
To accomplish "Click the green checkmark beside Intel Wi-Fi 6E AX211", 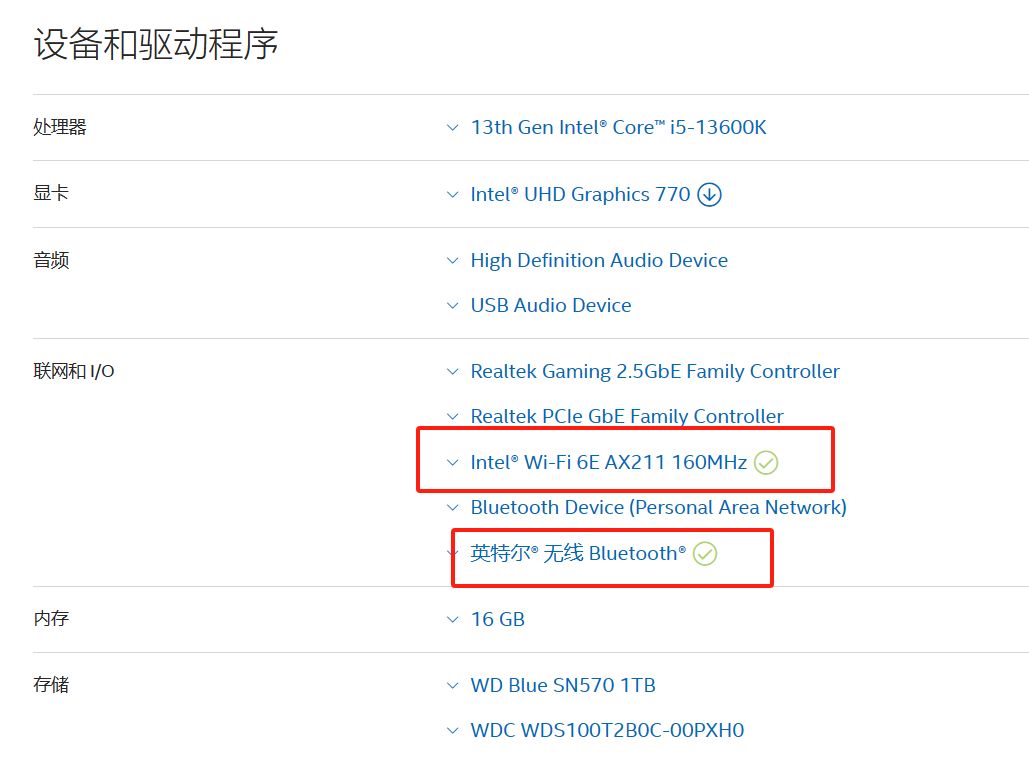I will 765,462.
